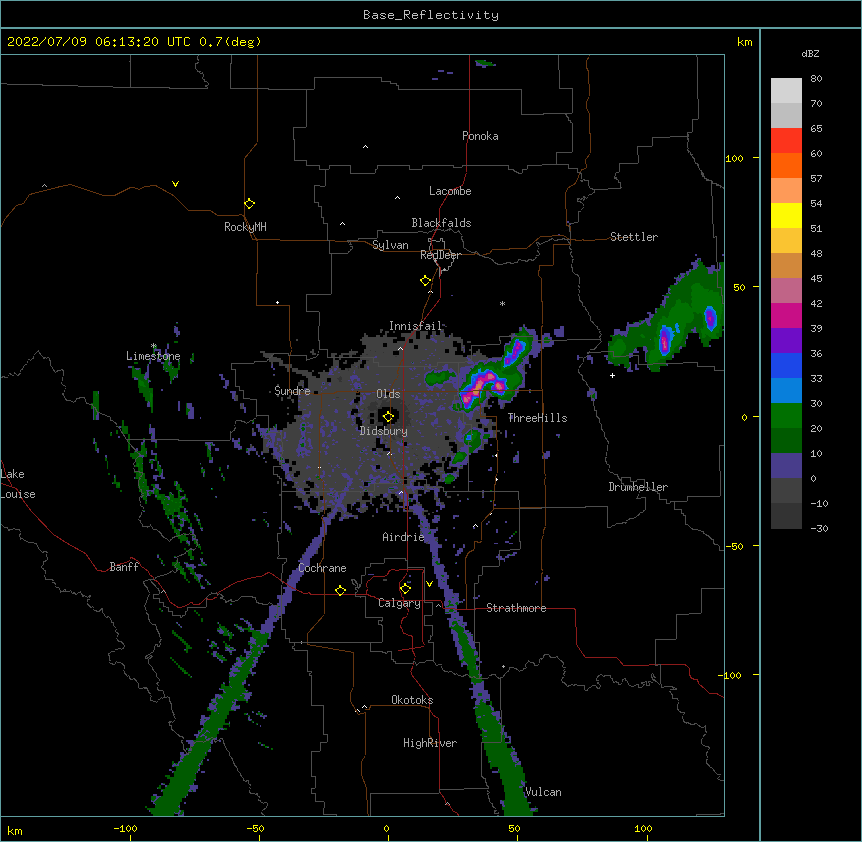Screen dimensions: 862x842
Task: Click the Airdrie city label
Action: (x=403, y=537)
